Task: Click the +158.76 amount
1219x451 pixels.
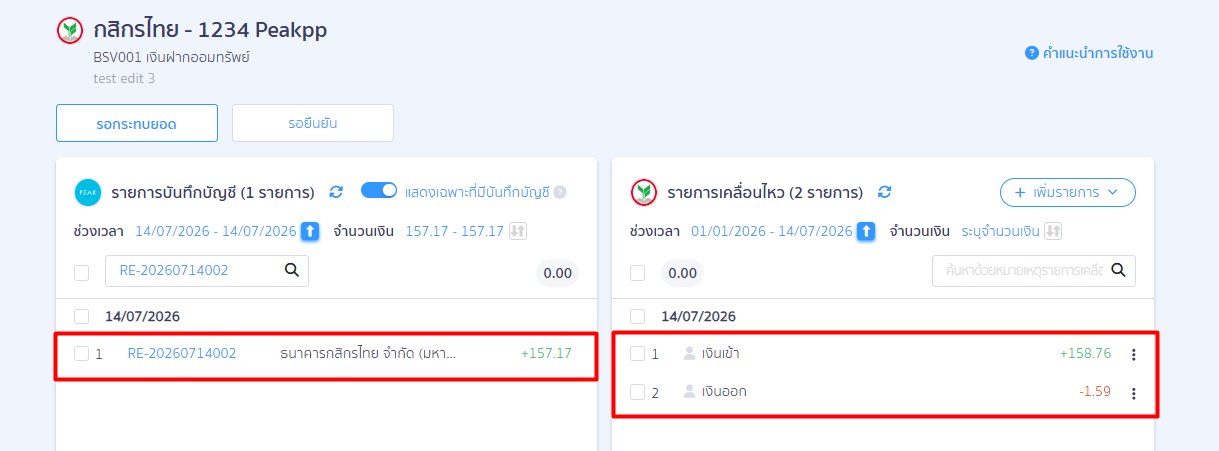Action: pyautogui.click(x=1085, y=353)
